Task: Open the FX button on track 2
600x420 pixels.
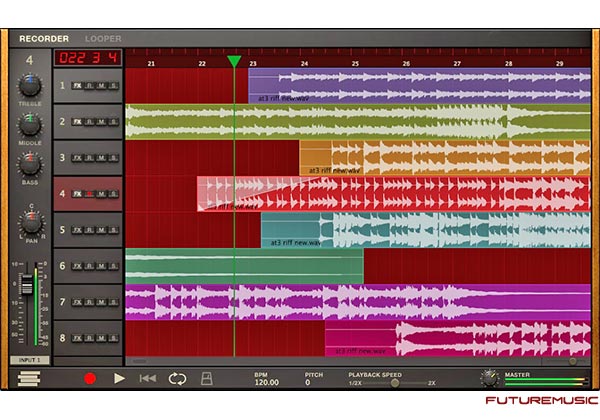Action: tap(77, 122)
